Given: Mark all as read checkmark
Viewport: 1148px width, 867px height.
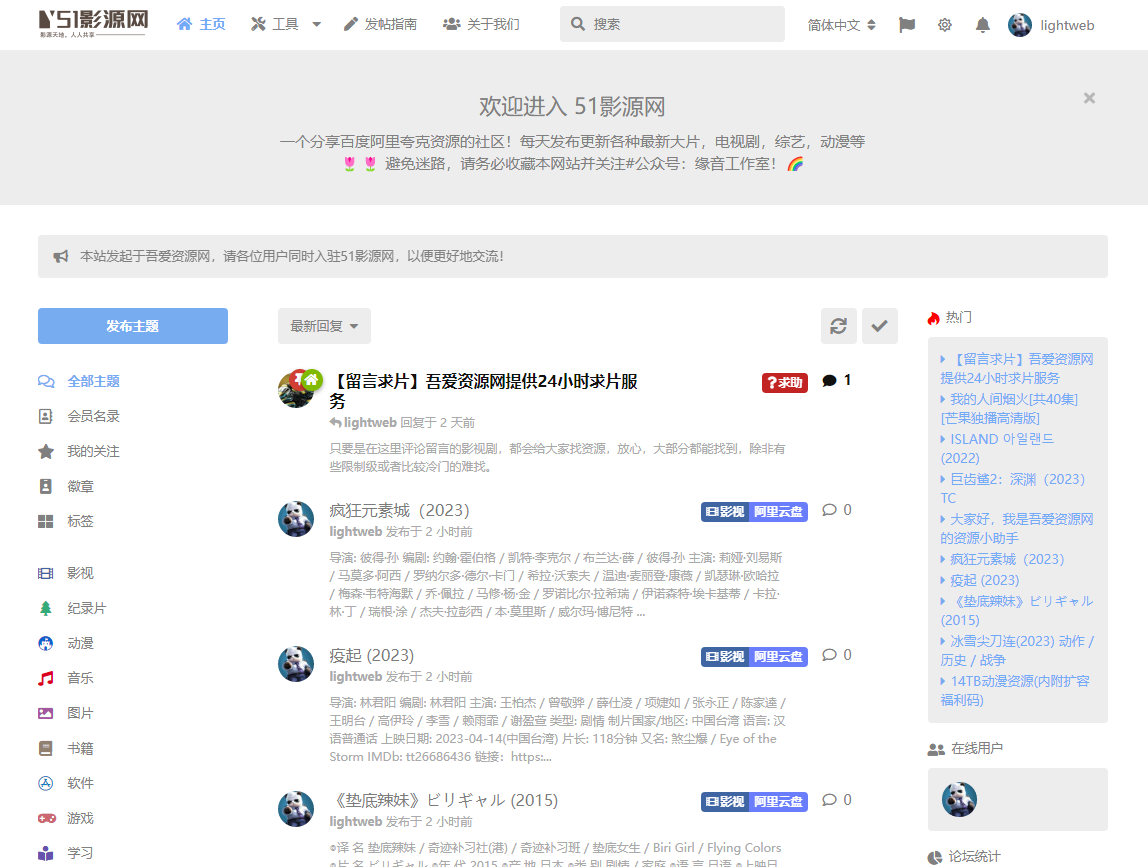Looking at the screenshot, I should click(x=879, y=326).
